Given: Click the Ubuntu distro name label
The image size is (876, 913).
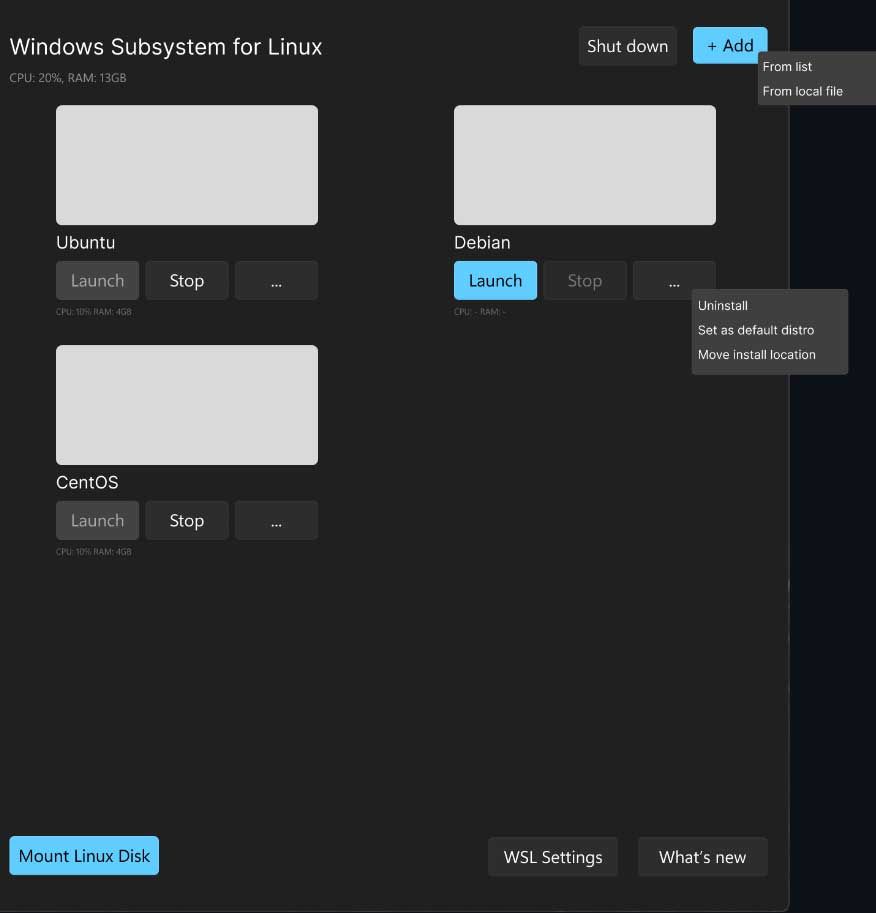Looking at the screenshot, I should 86,242.
